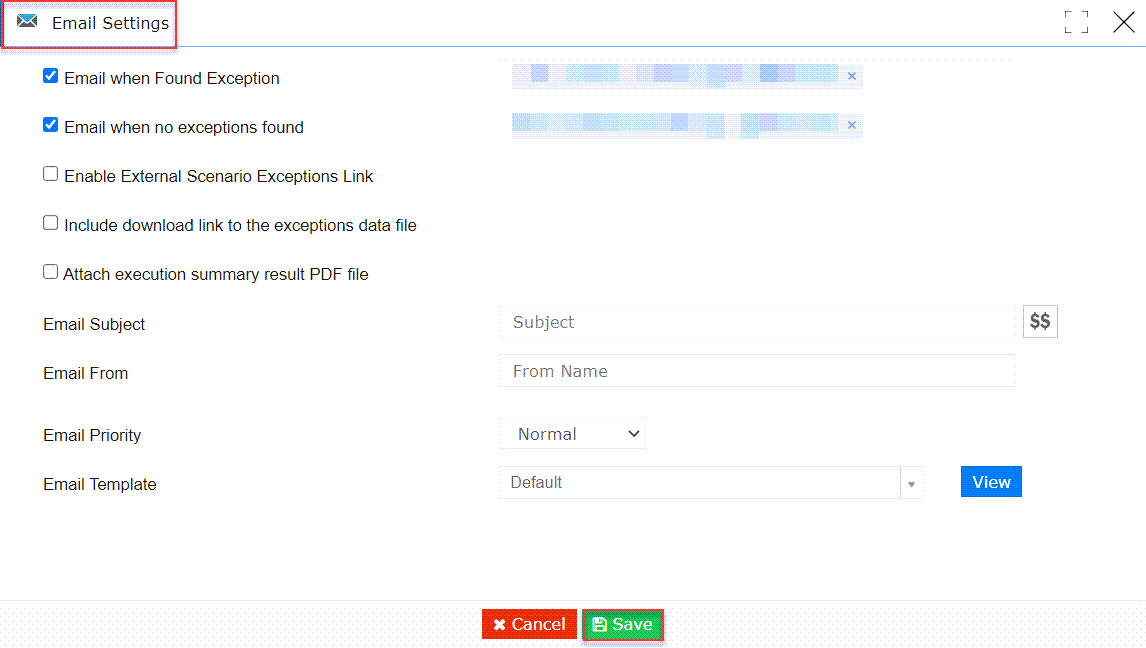Remove recipient in Found Exception row
The image size is (1146, 648).
[x=851, y=76]
